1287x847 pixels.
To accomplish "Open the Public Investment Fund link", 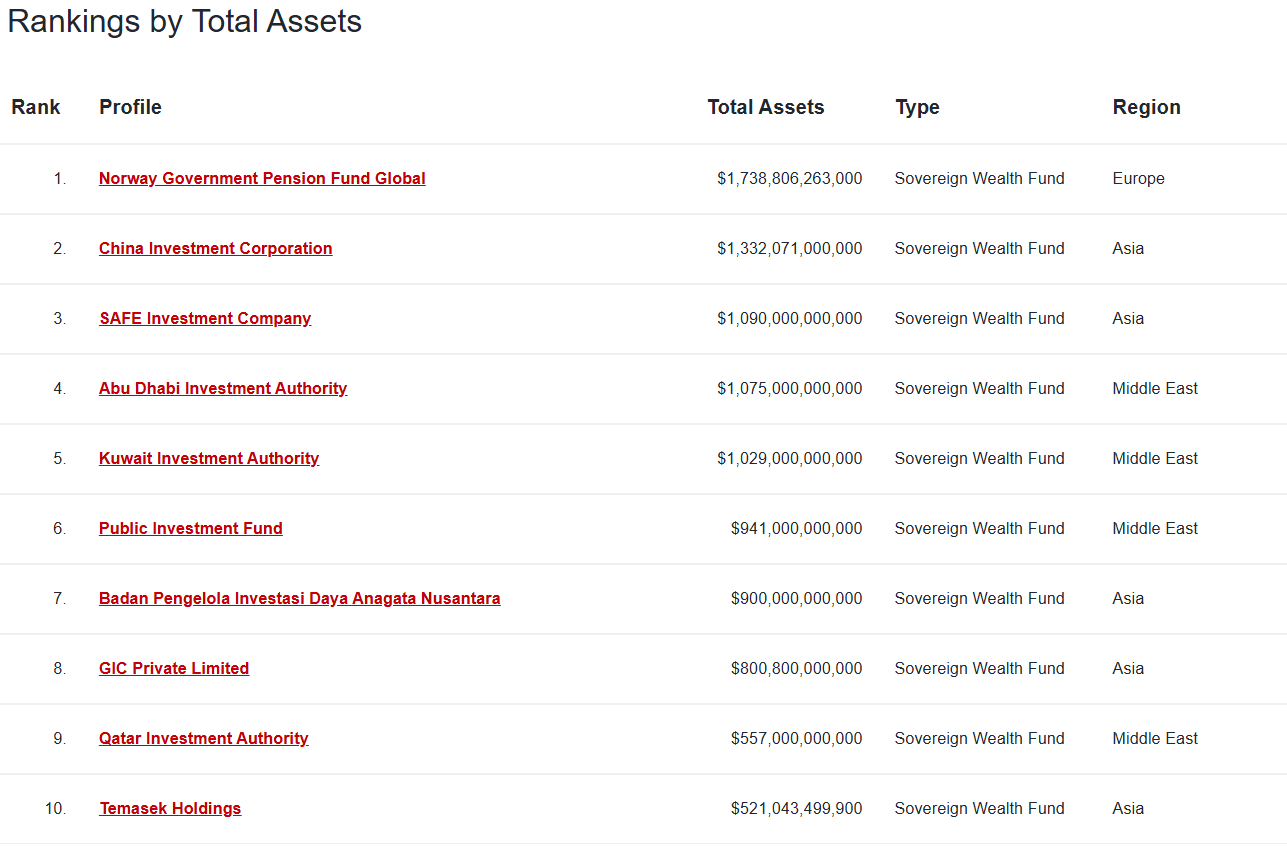I will point(191,528).
